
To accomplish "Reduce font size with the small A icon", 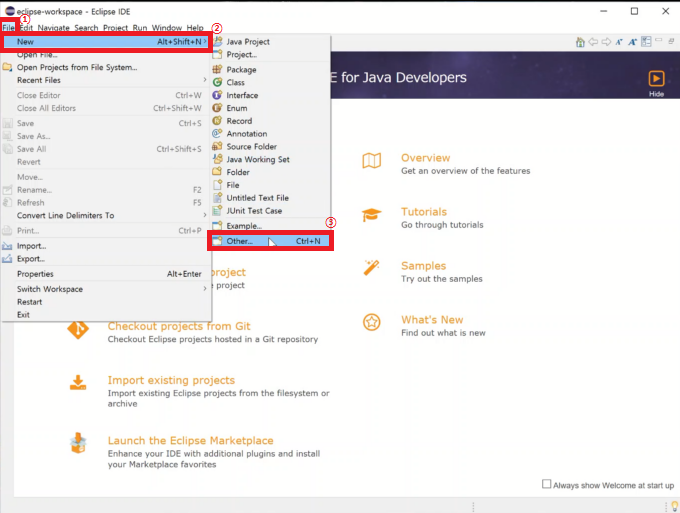I will pyautogui.click(x=619, y=42).
